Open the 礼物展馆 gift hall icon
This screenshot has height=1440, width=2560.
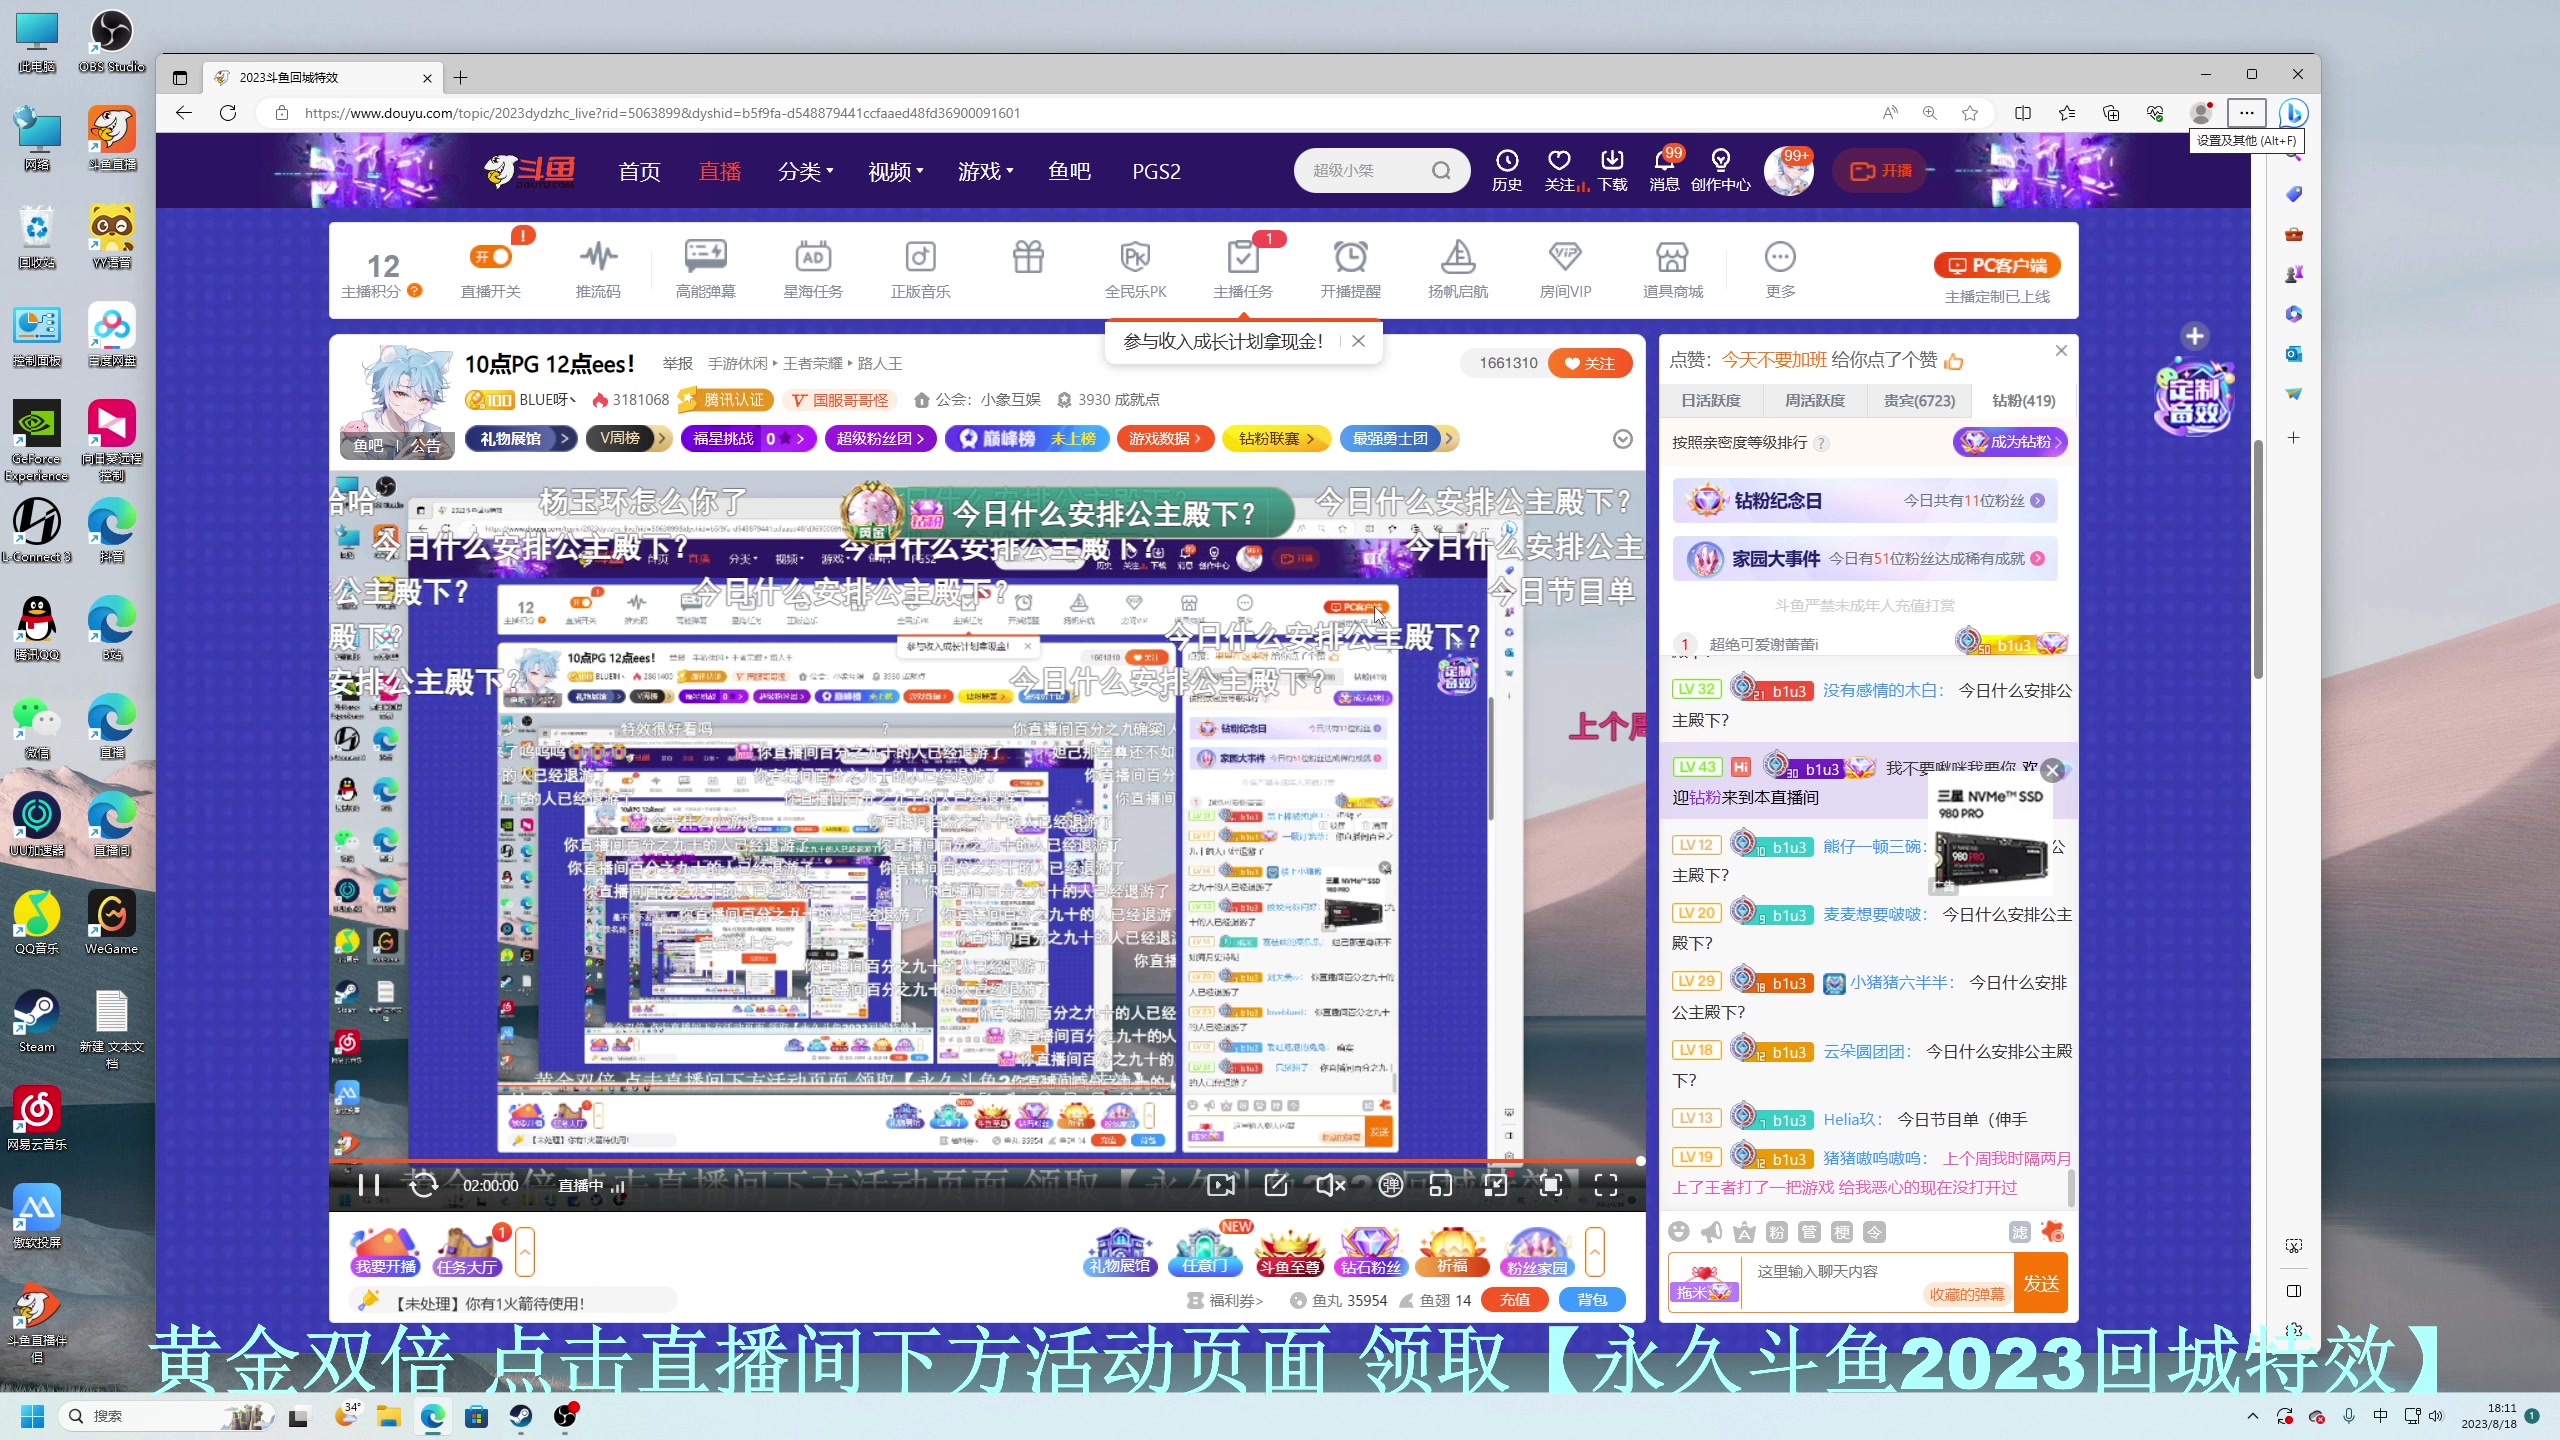(x=1122, y=1250)
